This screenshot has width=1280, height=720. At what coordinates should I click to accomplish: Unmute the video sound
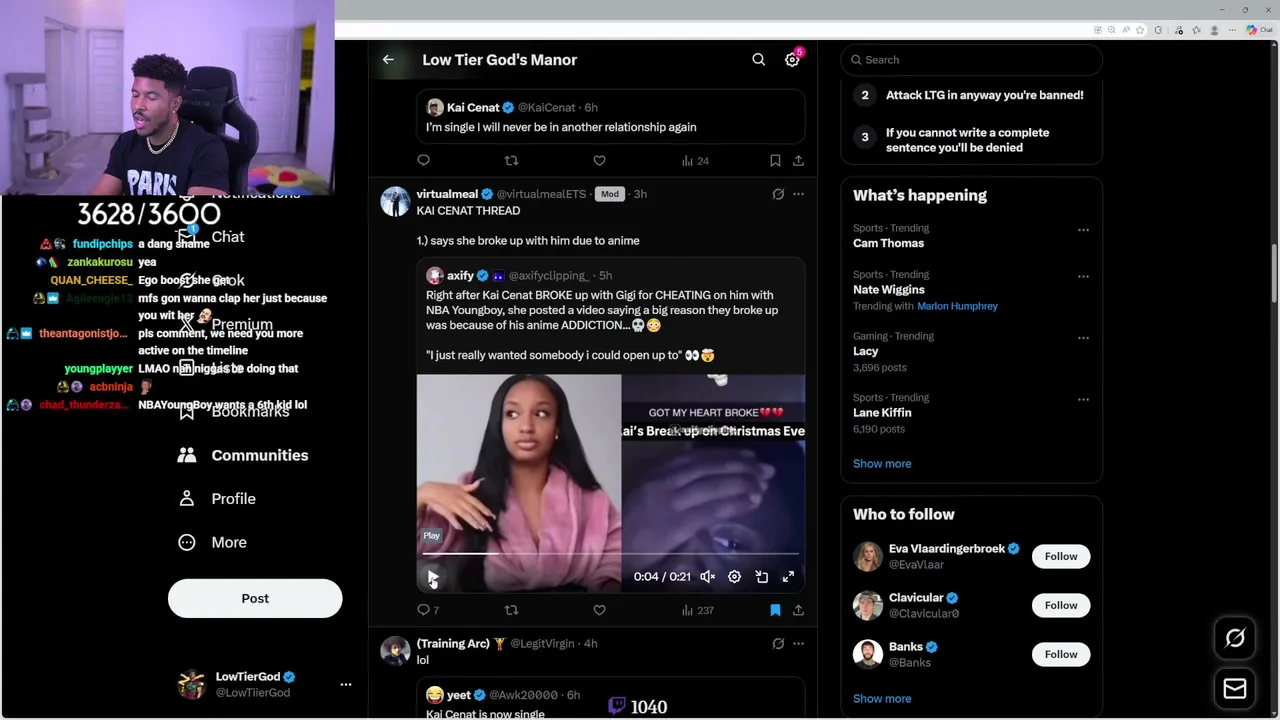click(x=707, y=577)
